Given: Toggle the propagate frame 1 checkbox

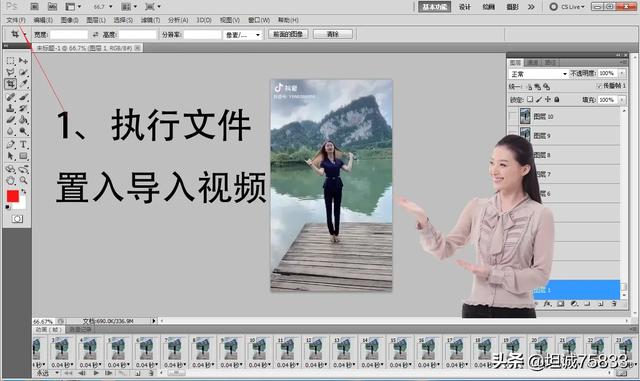Looking at the screenshot, I should click(x=599, y=86).
